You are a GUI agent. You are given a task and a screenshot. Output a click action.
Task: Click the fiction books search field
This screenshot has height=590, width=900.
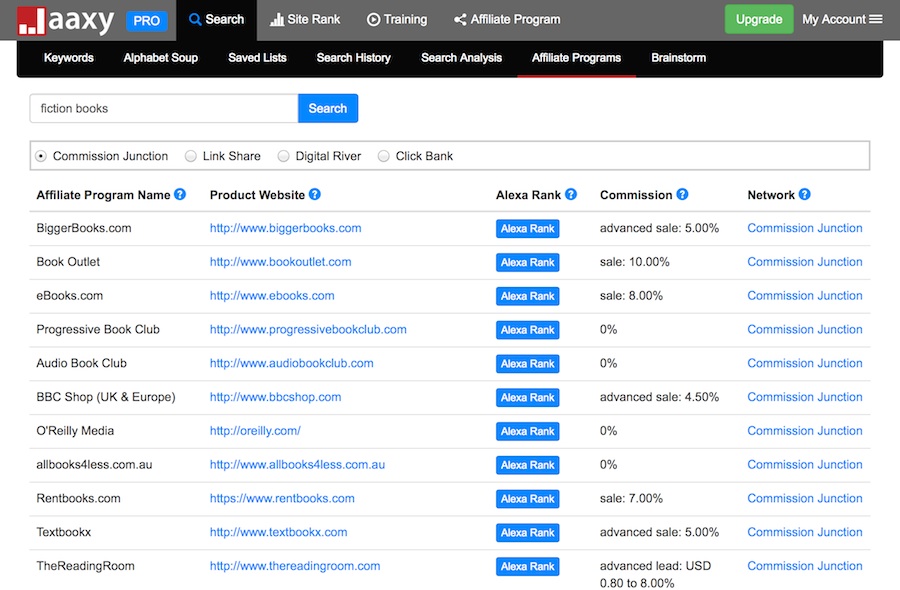coord(164,108)
